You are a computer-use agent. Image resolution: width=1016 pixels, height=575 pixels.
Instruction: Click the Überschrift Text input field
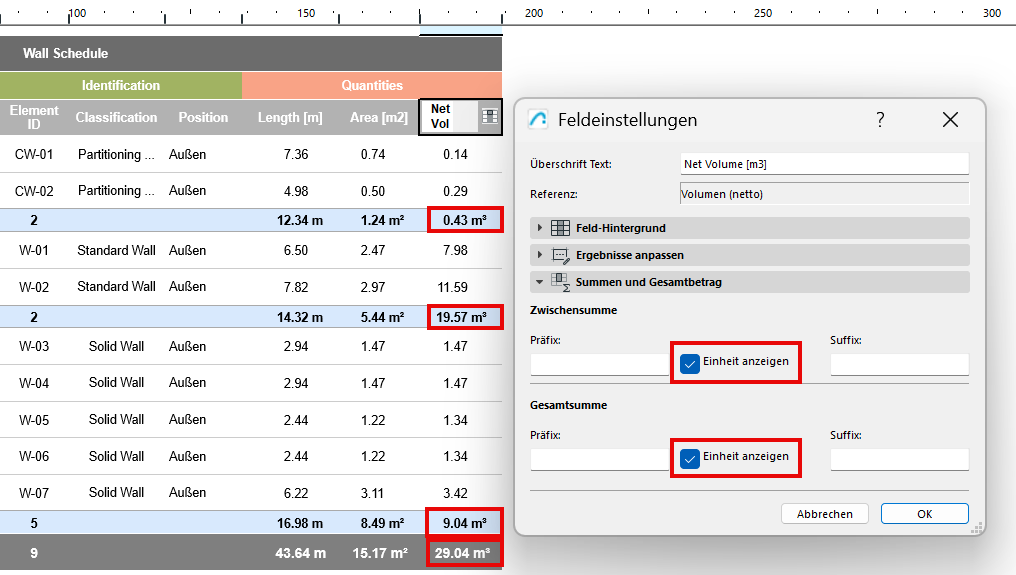click(x=824, y=164)
